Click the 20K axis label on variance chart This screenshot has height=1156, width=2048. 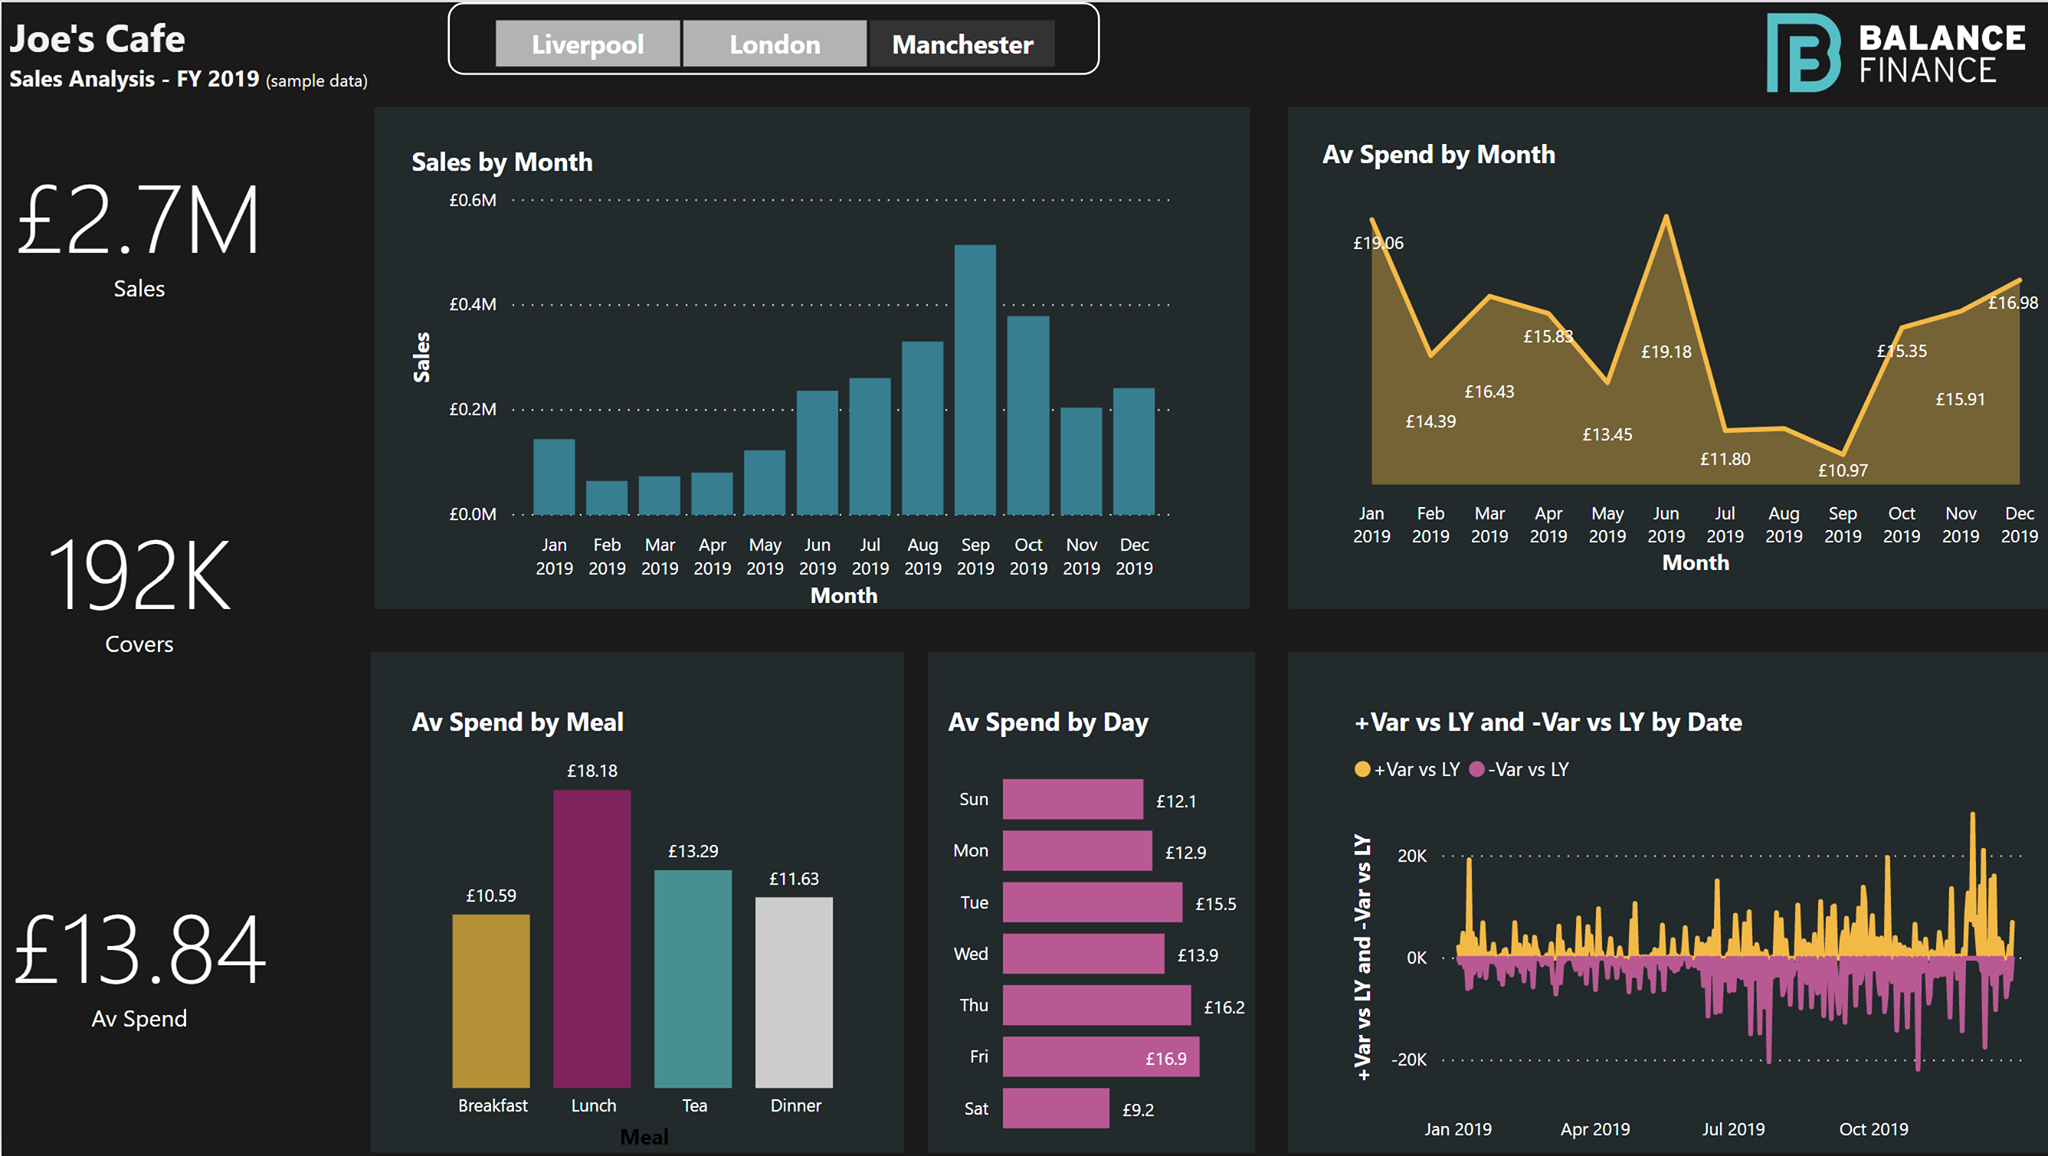click(x=1412, y=856)
